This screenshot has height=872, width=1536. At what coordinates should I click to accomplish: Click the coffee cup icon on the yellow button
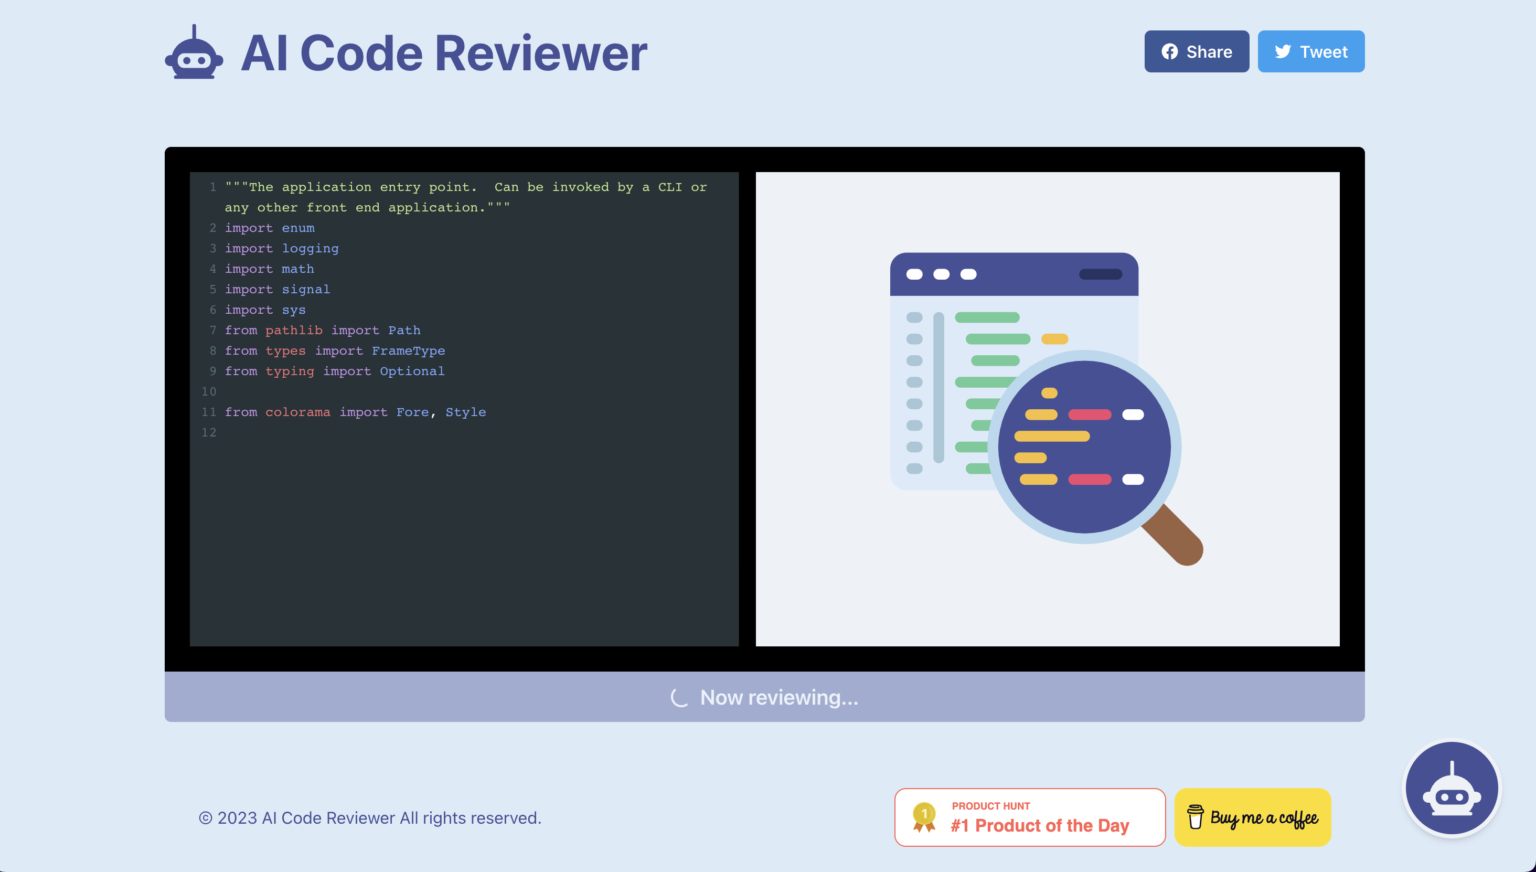[1196, 817]
